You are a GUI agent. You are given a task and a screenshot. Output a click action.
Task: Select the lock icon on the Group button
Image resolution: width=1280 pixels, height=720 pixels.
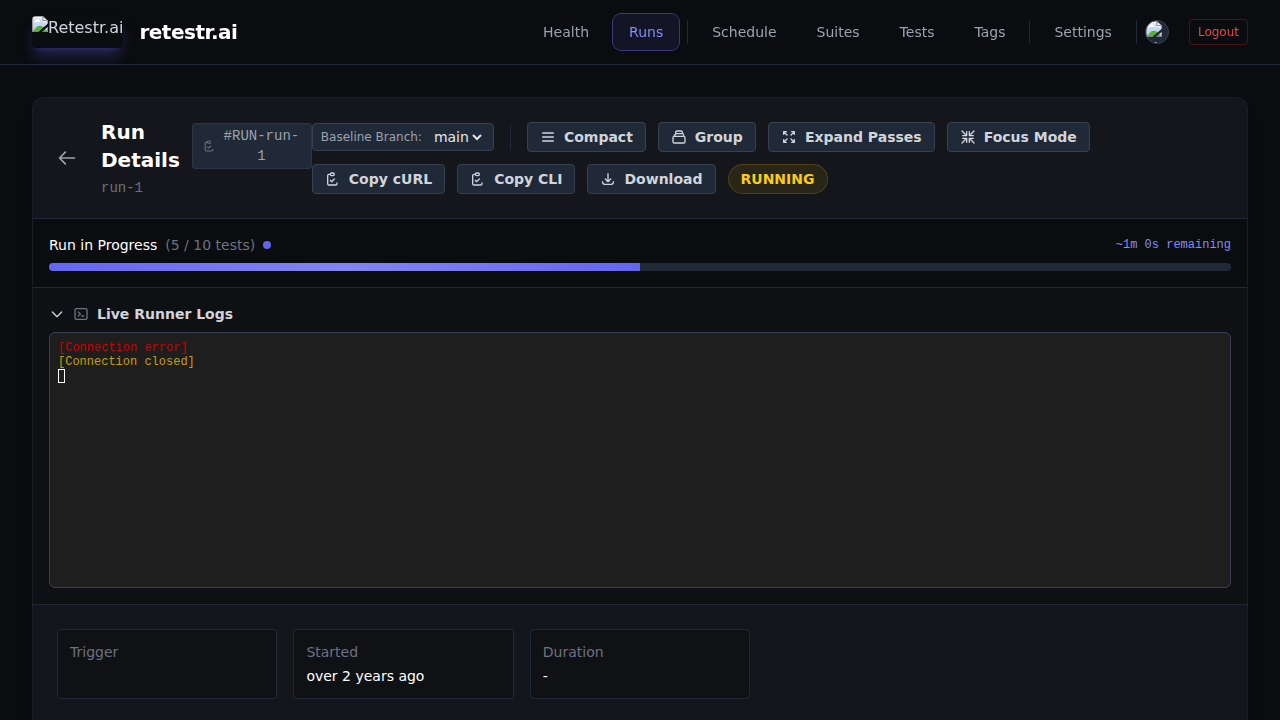coord(678,137)
